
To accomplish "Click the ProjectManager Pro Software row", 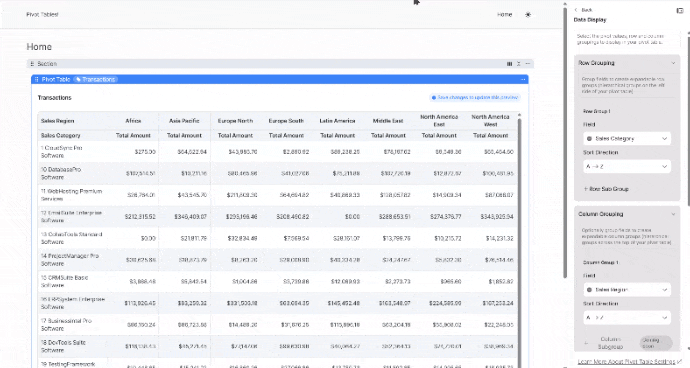I will 277,260.
